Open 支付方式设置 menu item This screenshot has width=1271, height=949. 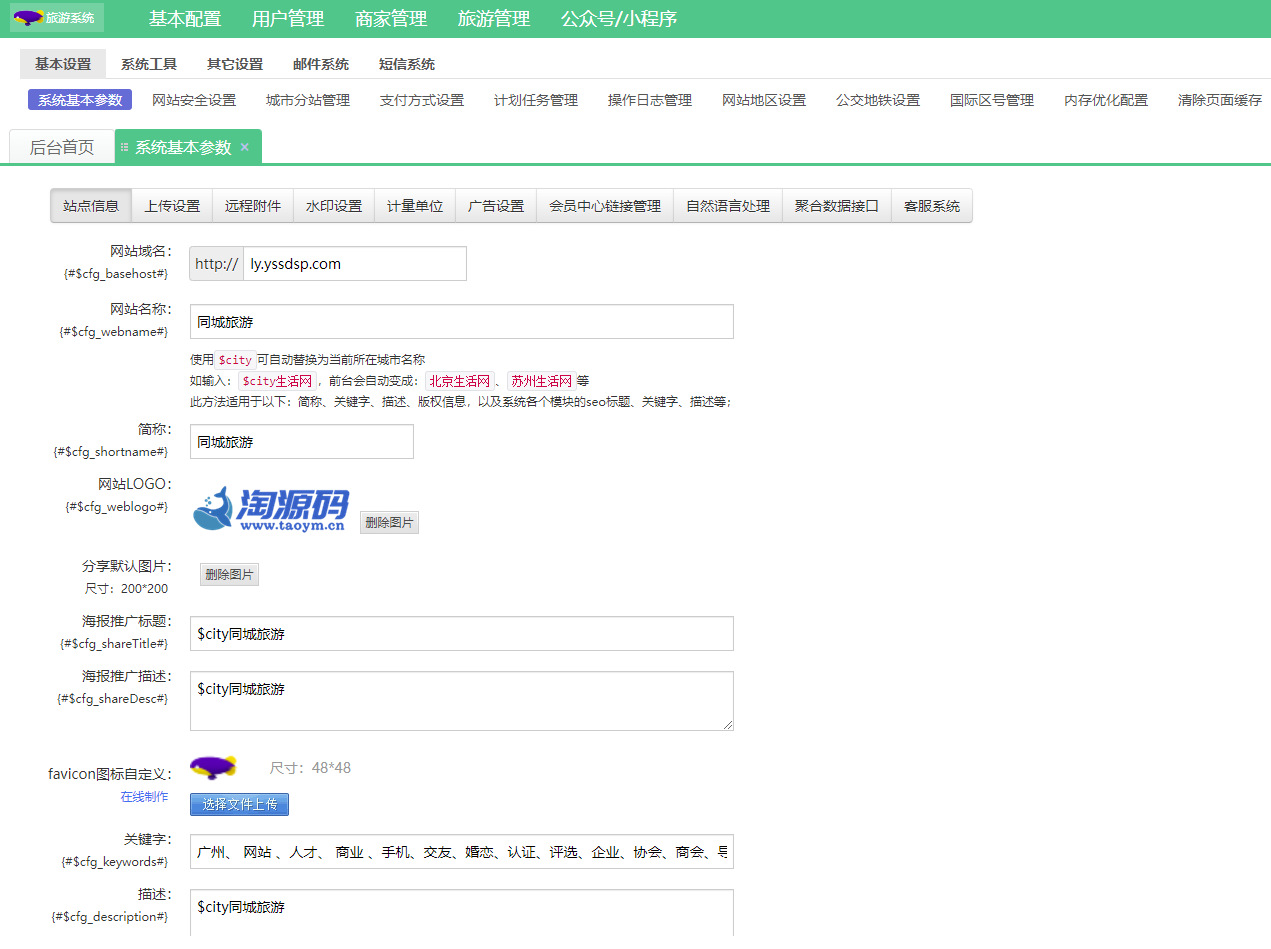coord(422,100)
